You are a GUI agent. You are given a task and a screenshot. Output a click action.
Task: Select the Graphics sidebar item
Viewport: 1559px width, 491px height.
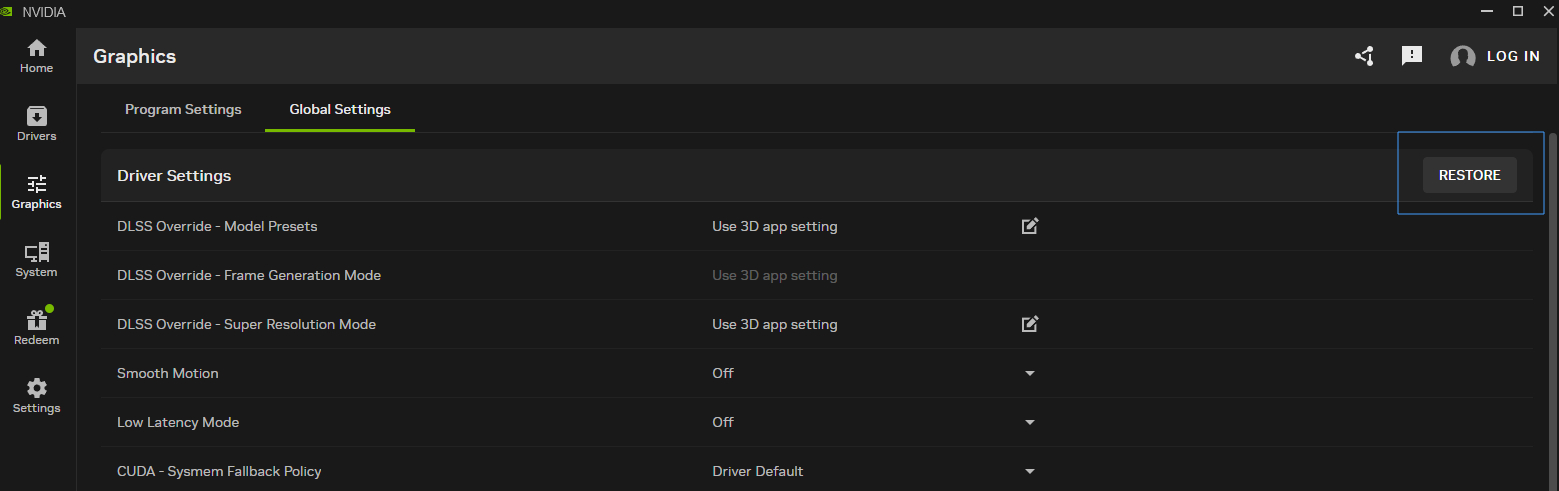(x=37, y=192)
